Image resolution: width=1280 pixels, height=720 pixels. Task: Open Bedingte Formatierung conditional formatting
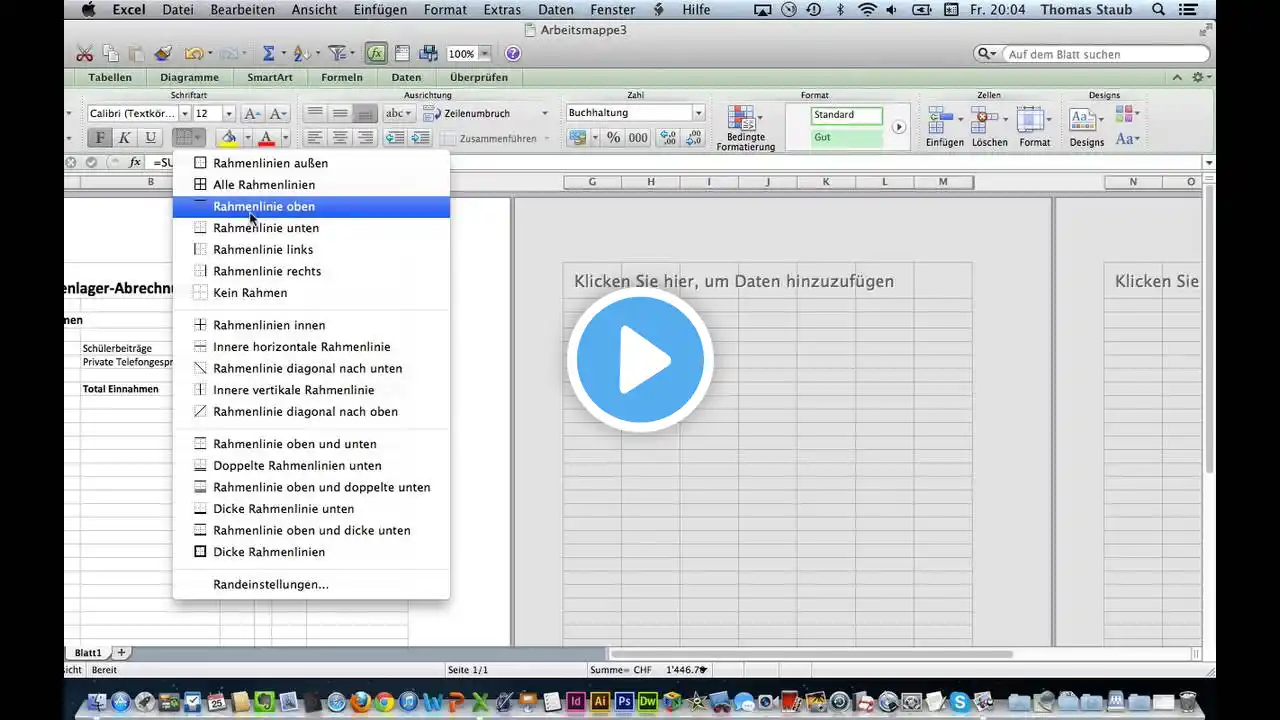(x=745, y=128)
